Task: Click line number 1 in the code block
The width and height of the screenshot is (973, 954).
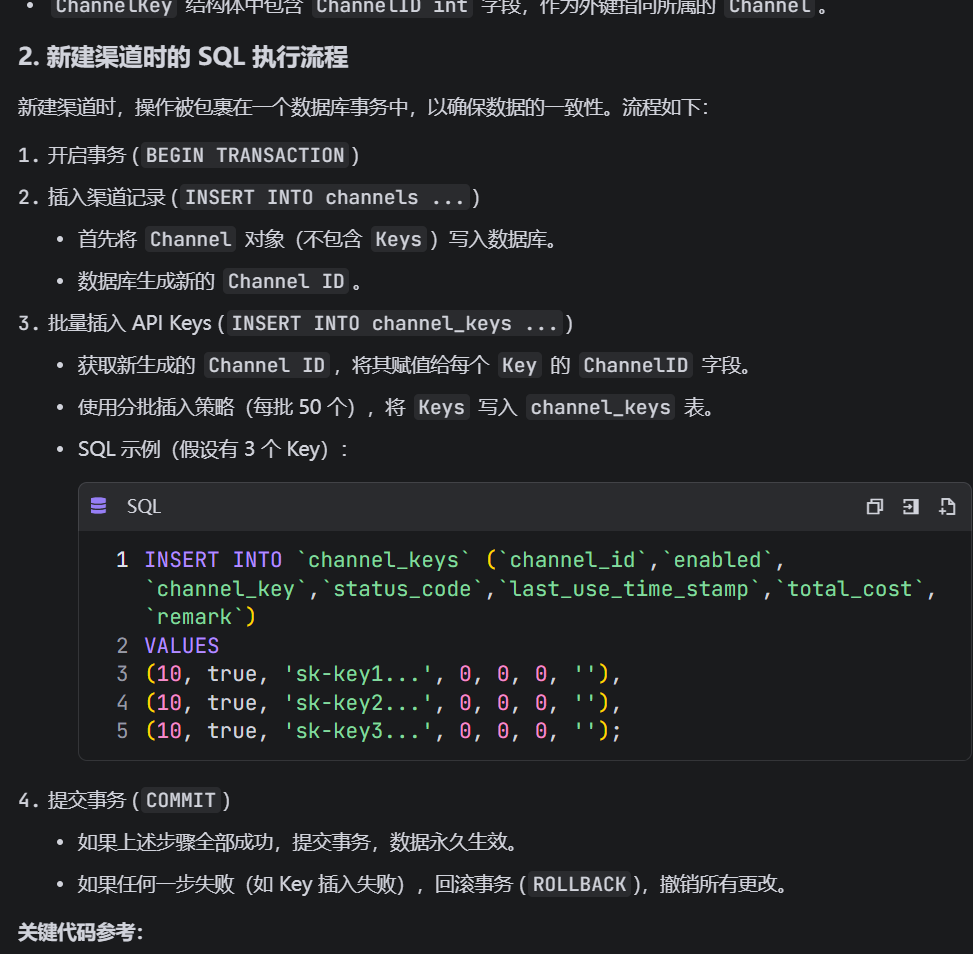Action: coord(122,560)
